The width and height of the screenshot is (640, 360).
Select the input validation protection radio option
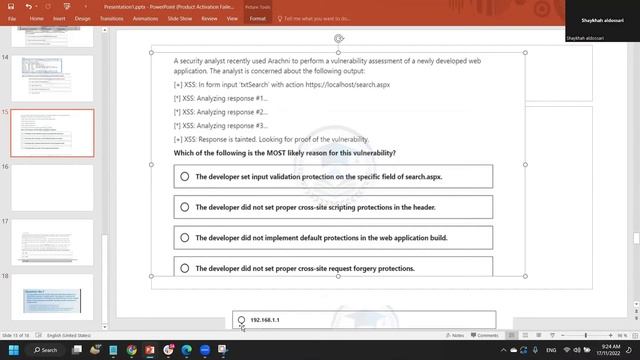click(x=184, y=176)
